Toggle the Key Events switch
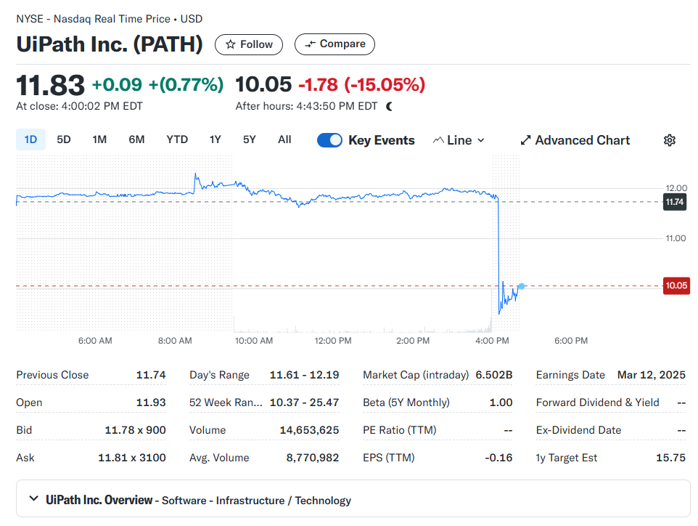Screen dimensions: 698x526 [x=330, y=140]
